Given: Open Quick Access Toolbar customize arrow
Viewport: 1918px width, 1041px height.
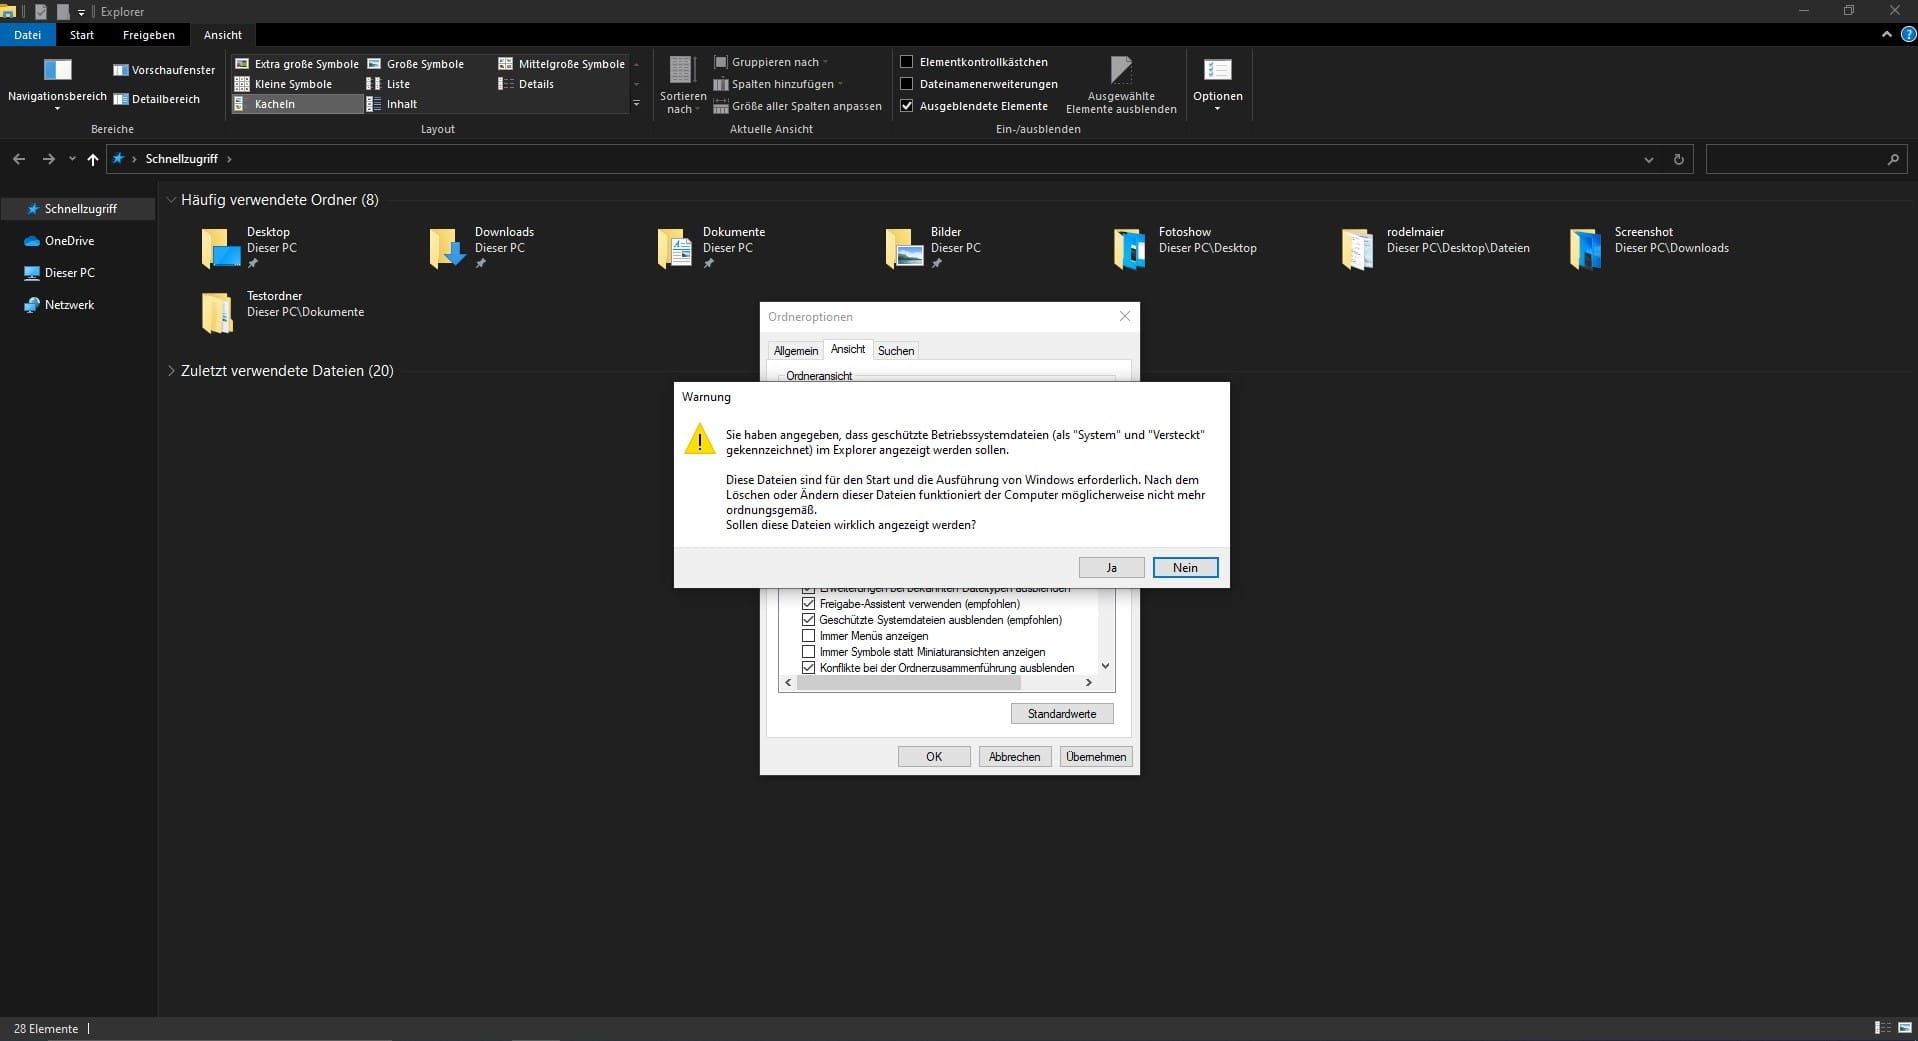Looking at the screenshot, I should tap(81, 12).
